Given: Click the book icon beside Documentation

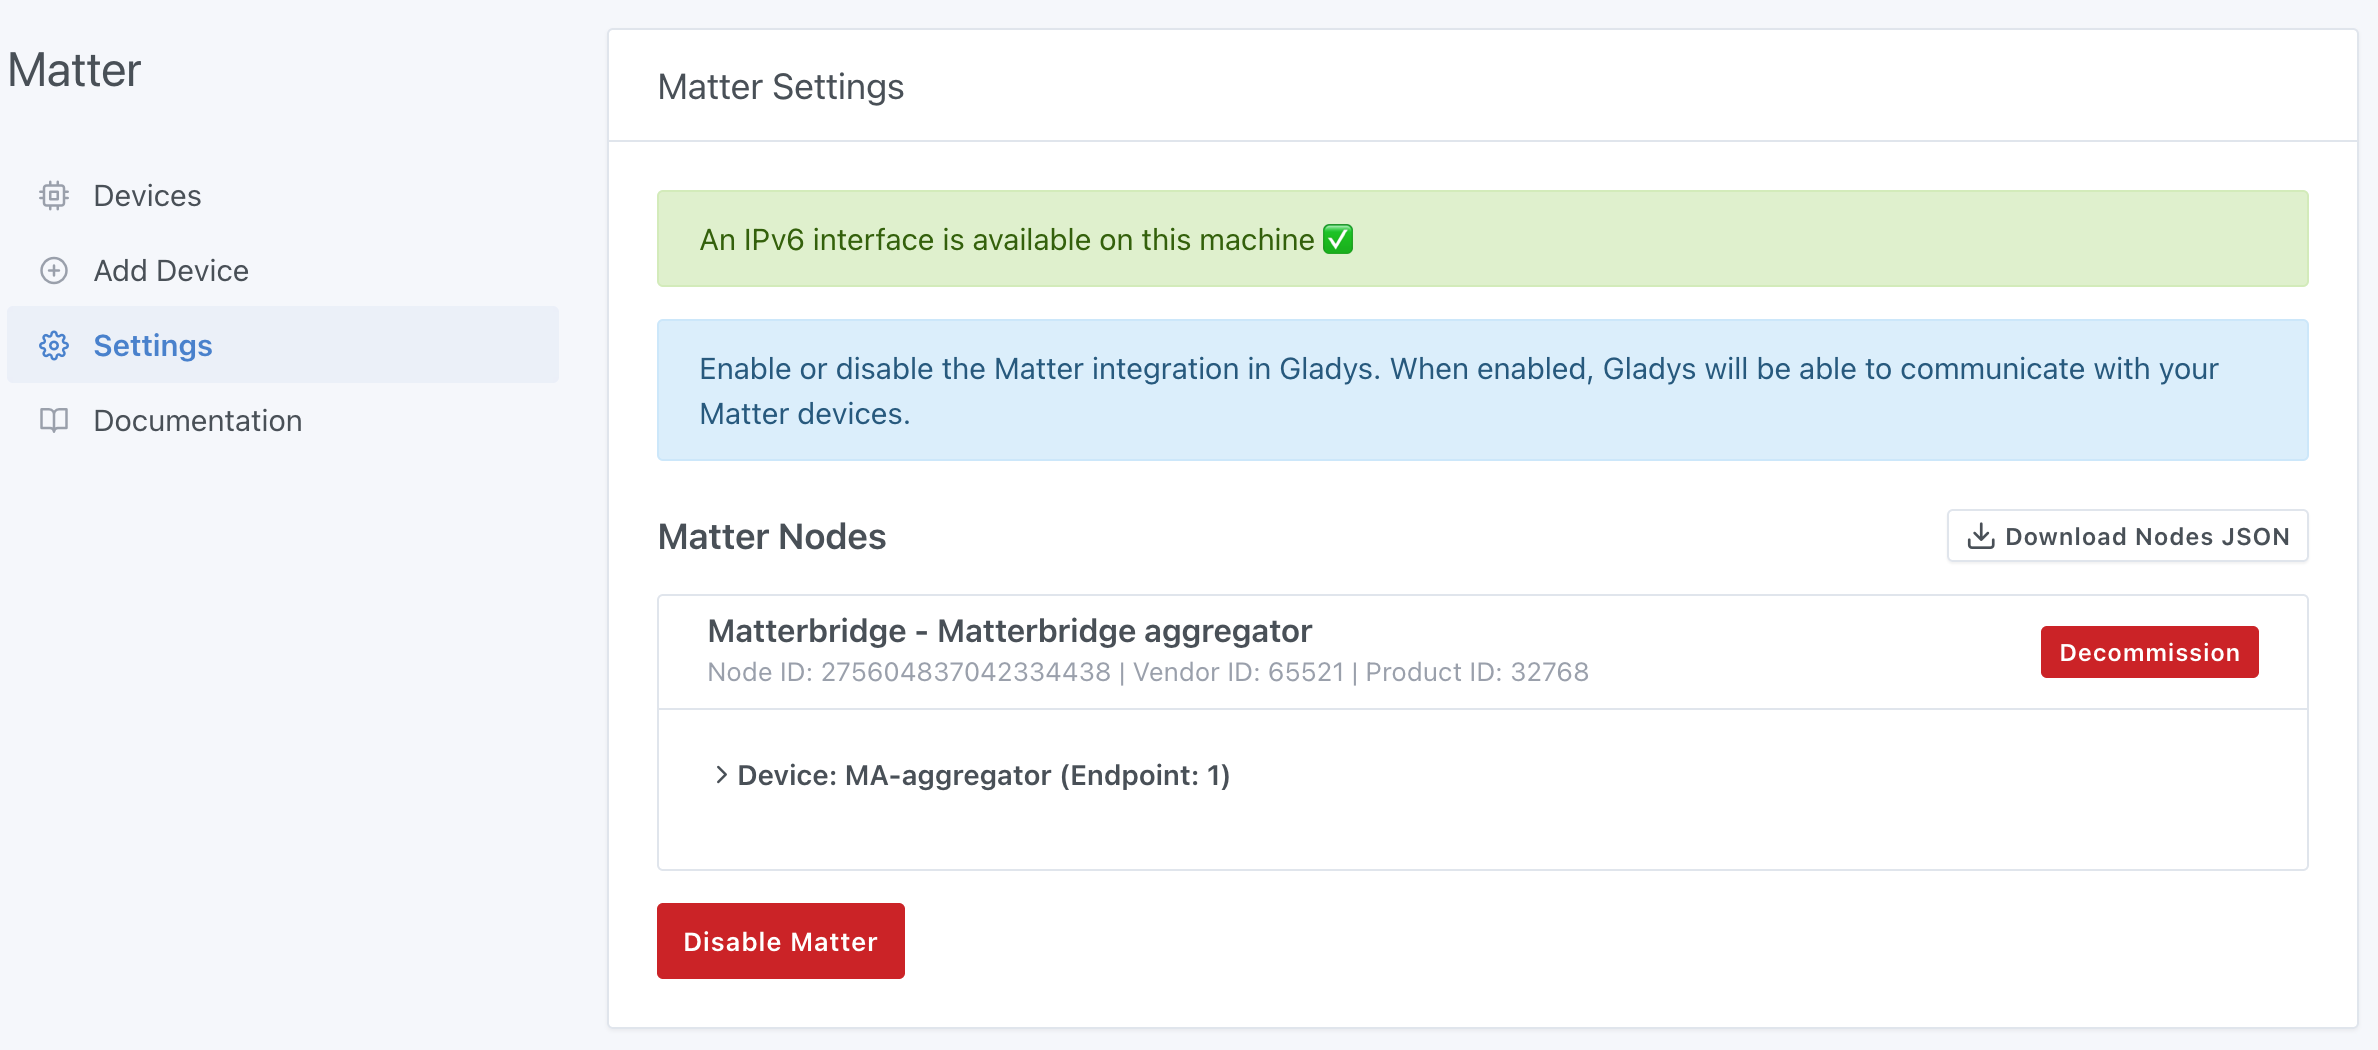Looking at the screenshot, I should point(54,420).
